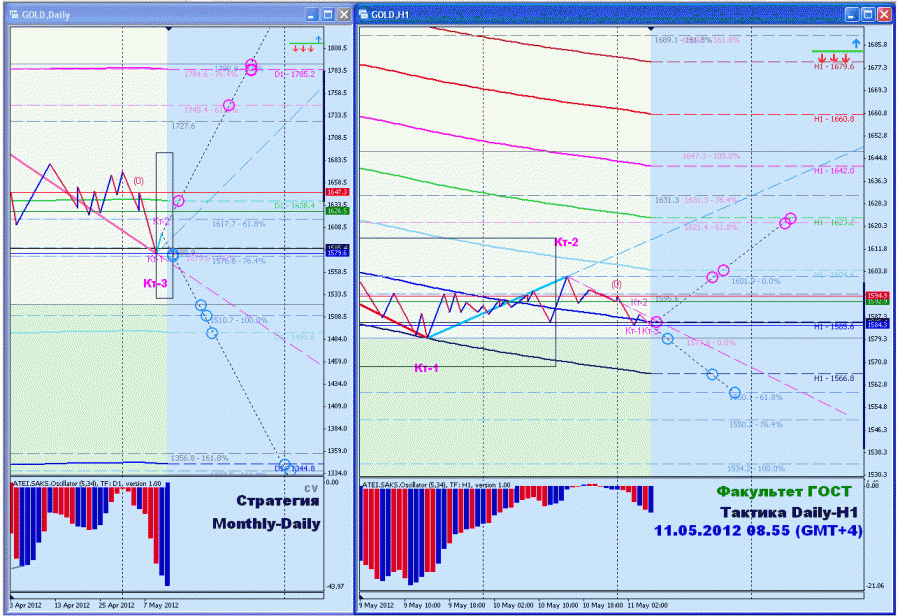Click the 11.05.2012 08.55 (GMT+4) timestamp

[759, 530]
